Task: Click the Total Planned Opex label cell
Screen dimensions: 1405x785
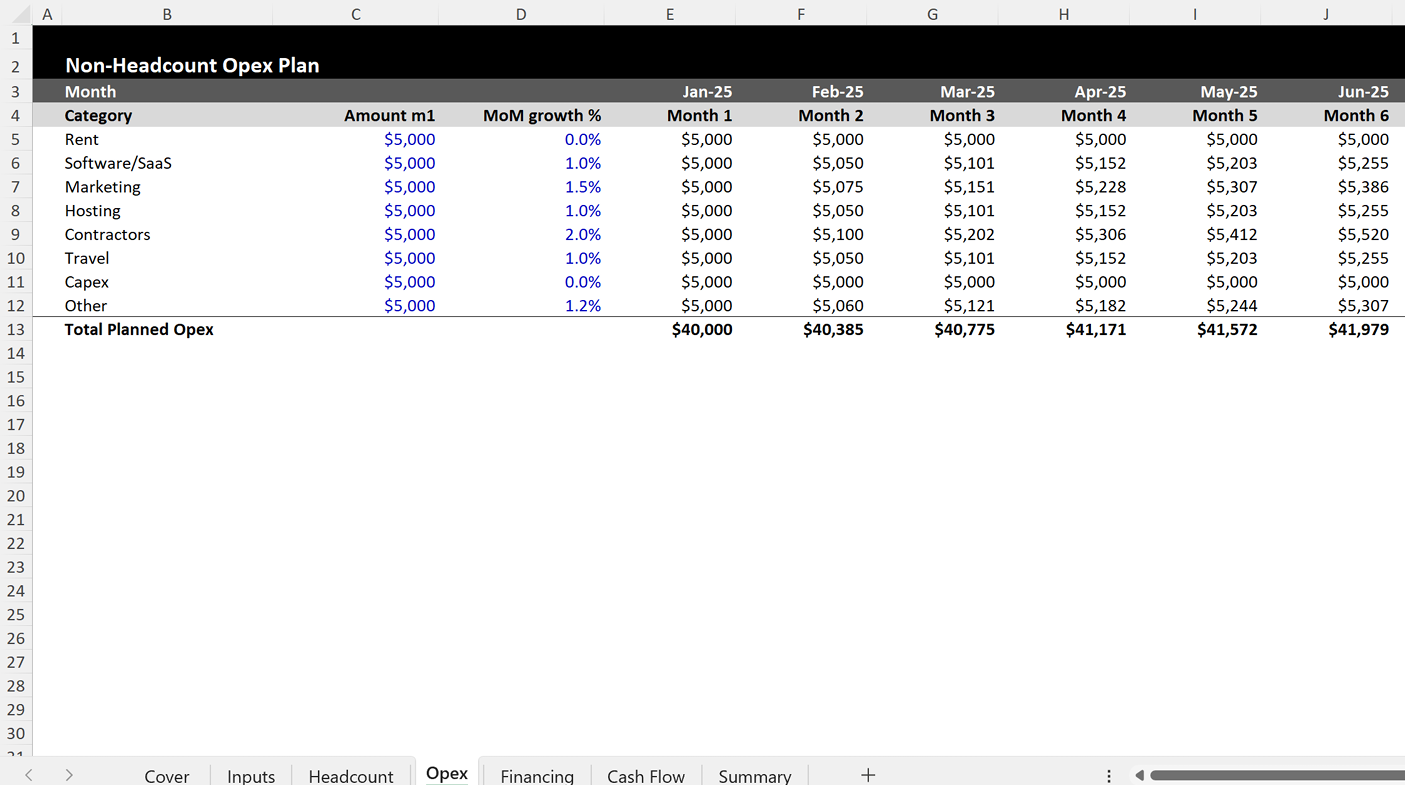Action: (x=139, y=329)
